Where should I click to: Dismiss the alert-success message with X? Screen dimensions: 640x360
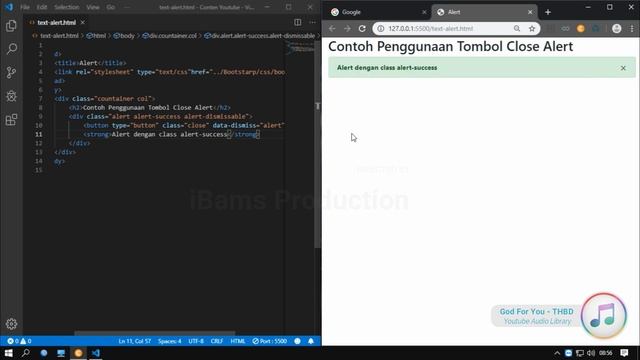(623, 68)
